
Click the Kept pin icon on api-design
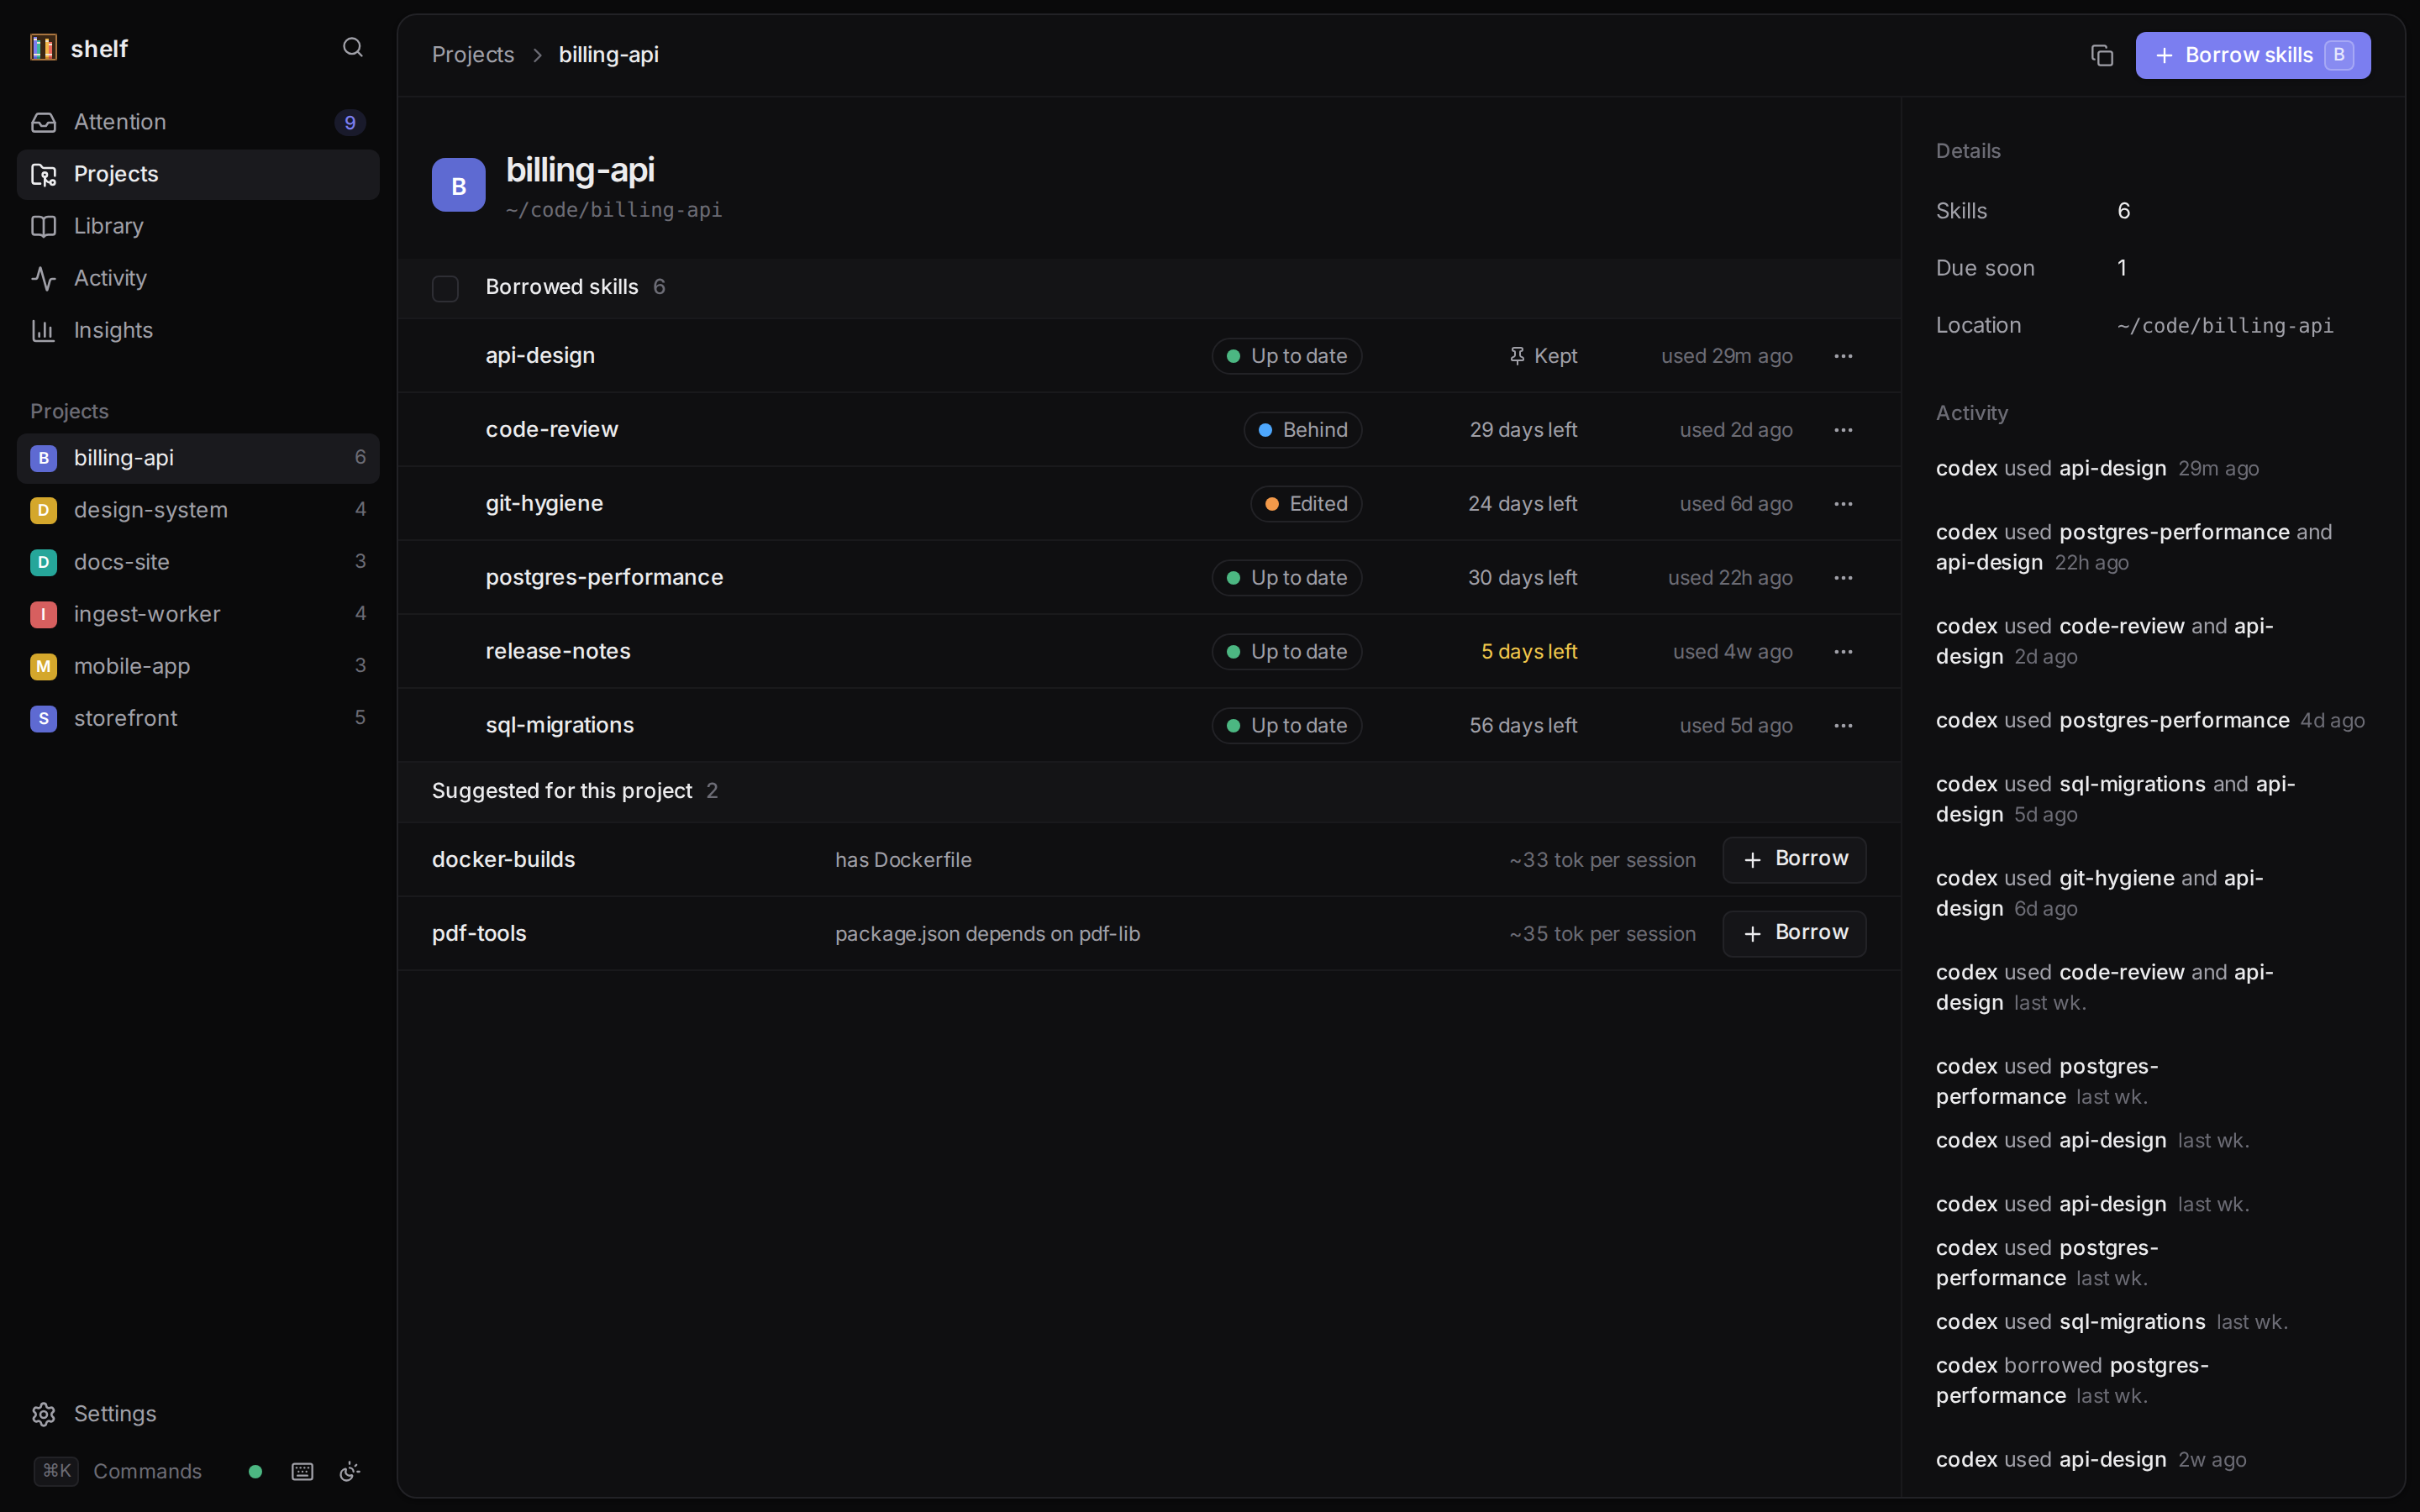1517,356
